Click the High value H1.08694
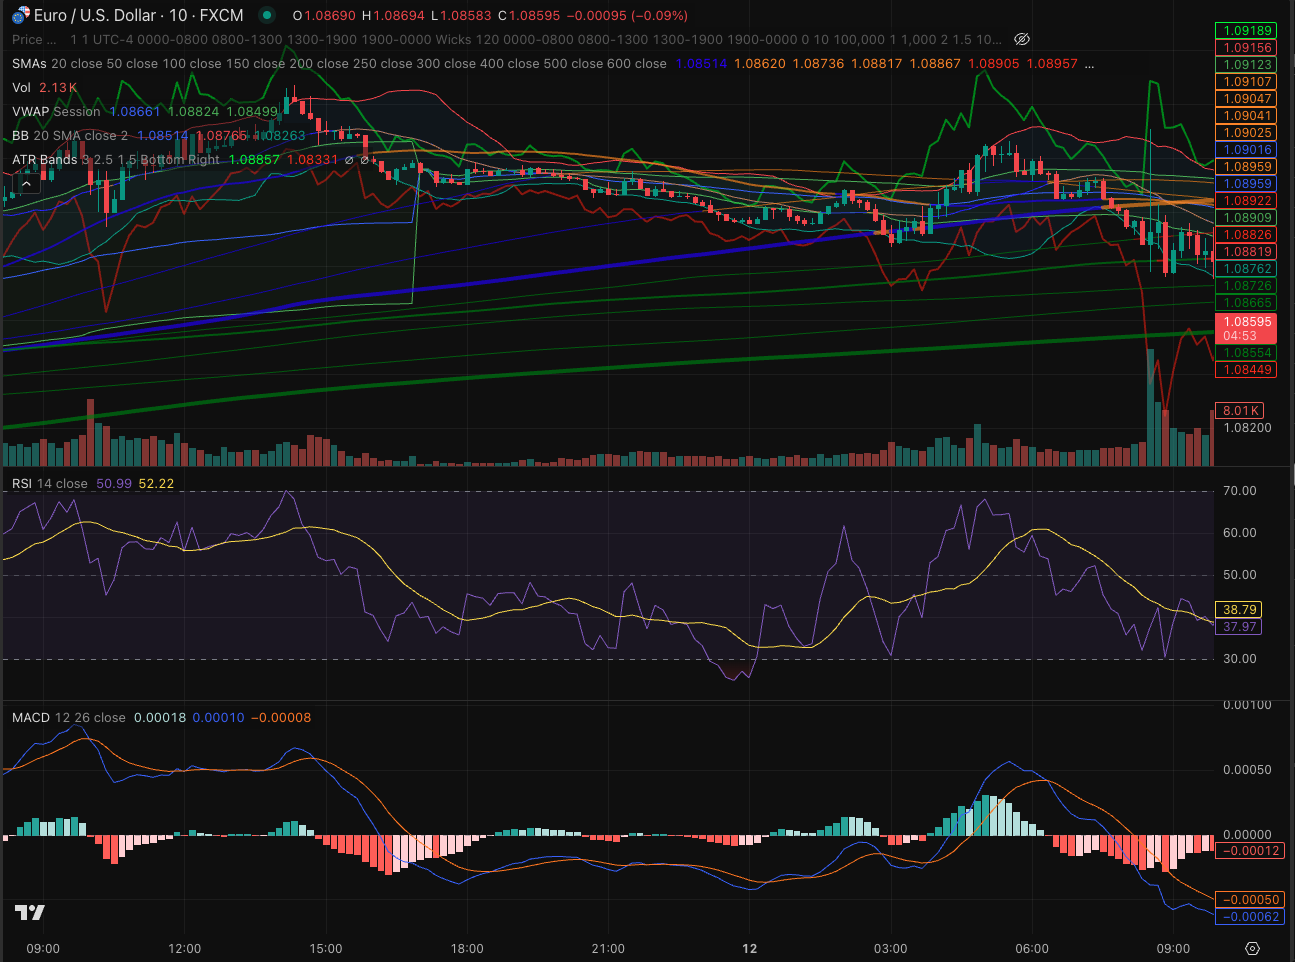This screenshot has height=962, width=1295. pos(393,16)
